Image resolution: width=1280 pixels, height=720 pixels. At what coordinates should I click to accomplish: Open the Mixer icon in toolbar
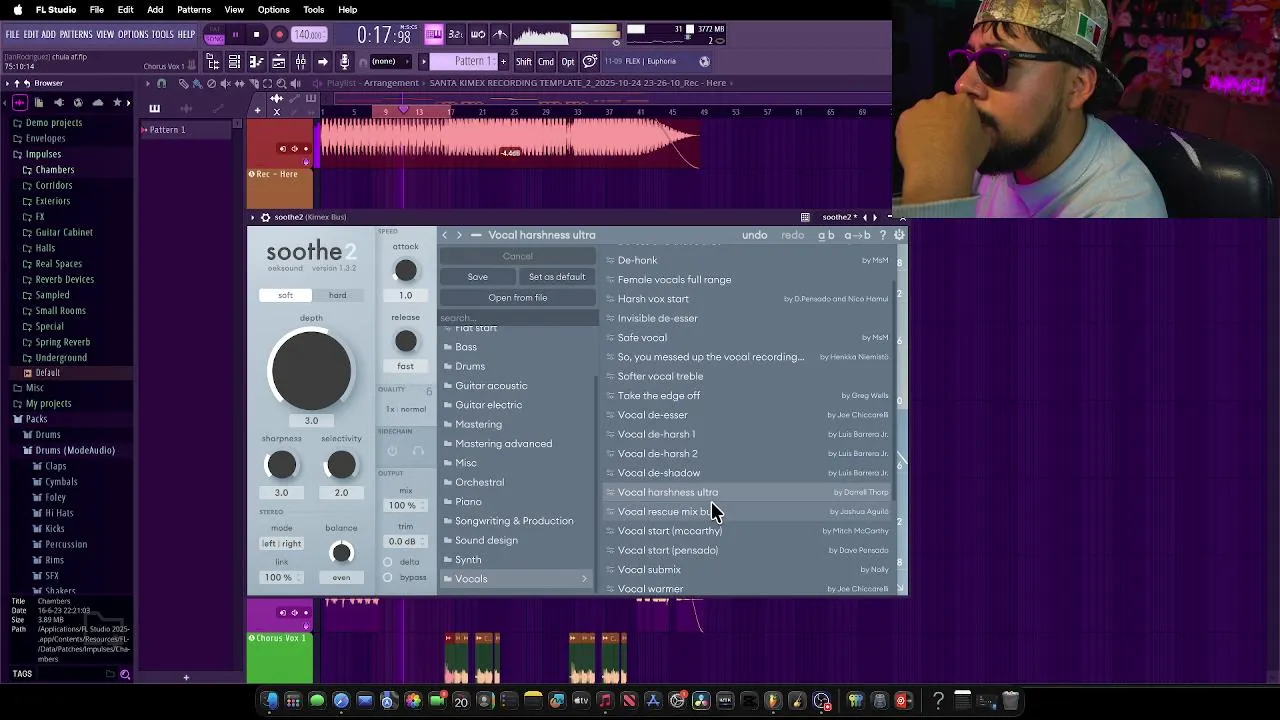(300, 62)
